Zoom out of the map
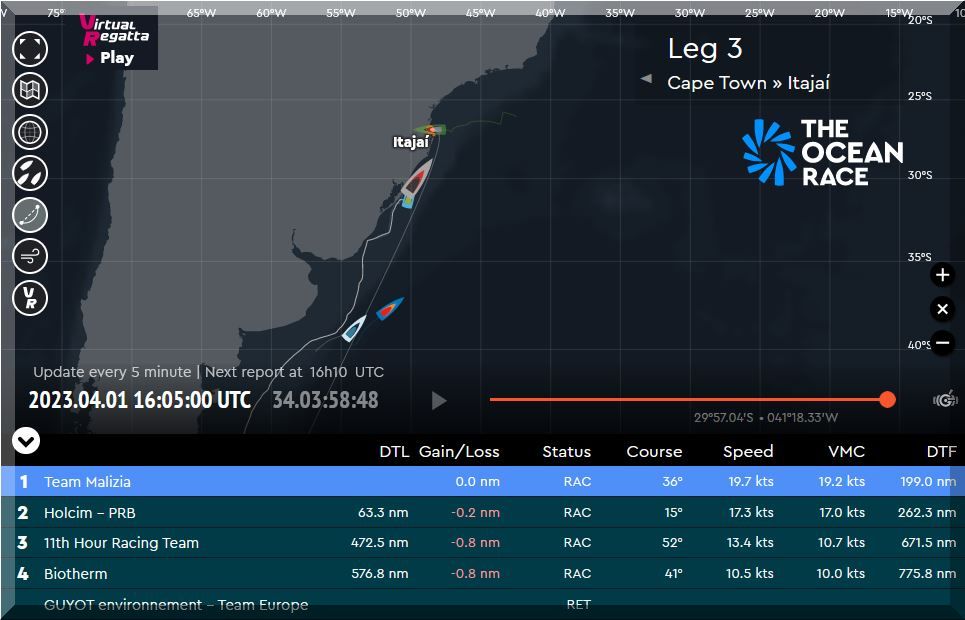This screenshot has height=620, width=965. coord(942,342)
